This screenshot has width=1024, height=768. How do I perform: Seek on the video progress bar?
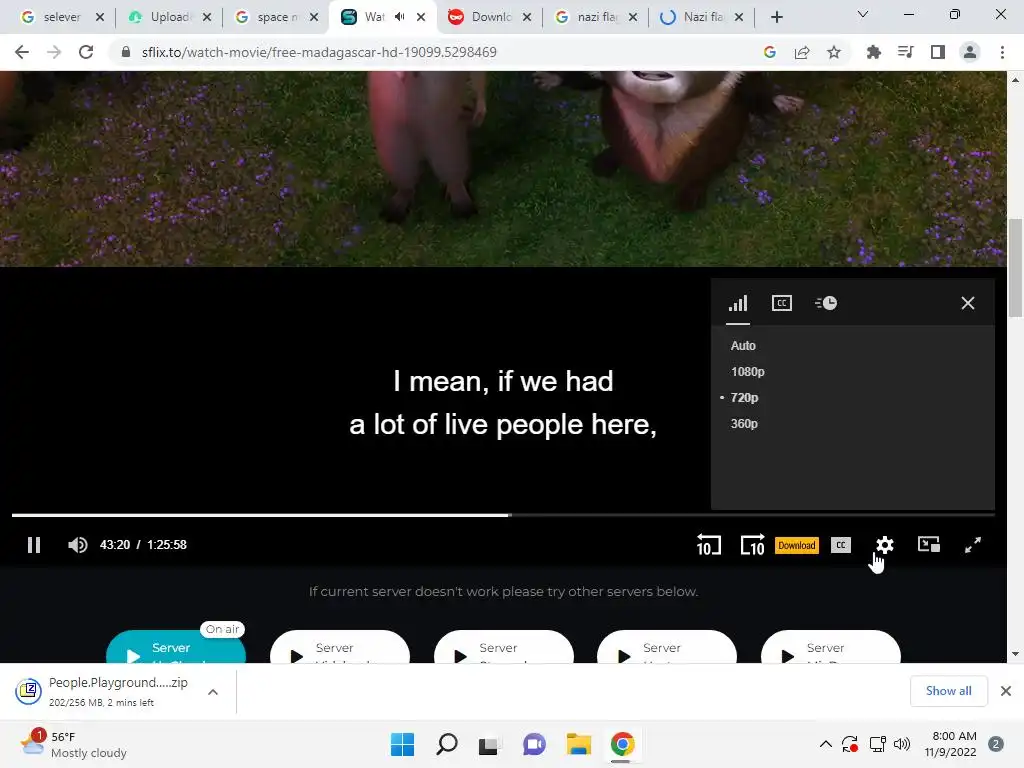point(503,515)
